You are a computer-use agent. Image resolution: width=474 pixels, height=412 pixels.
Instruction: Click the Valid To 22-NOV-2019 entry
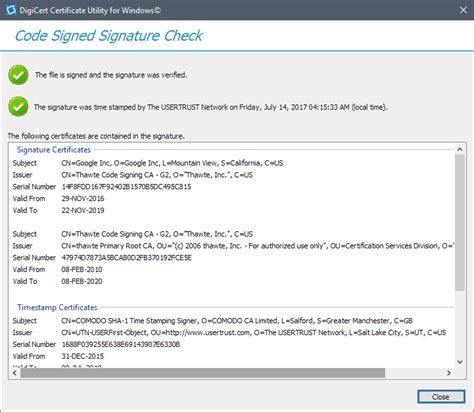58,210
